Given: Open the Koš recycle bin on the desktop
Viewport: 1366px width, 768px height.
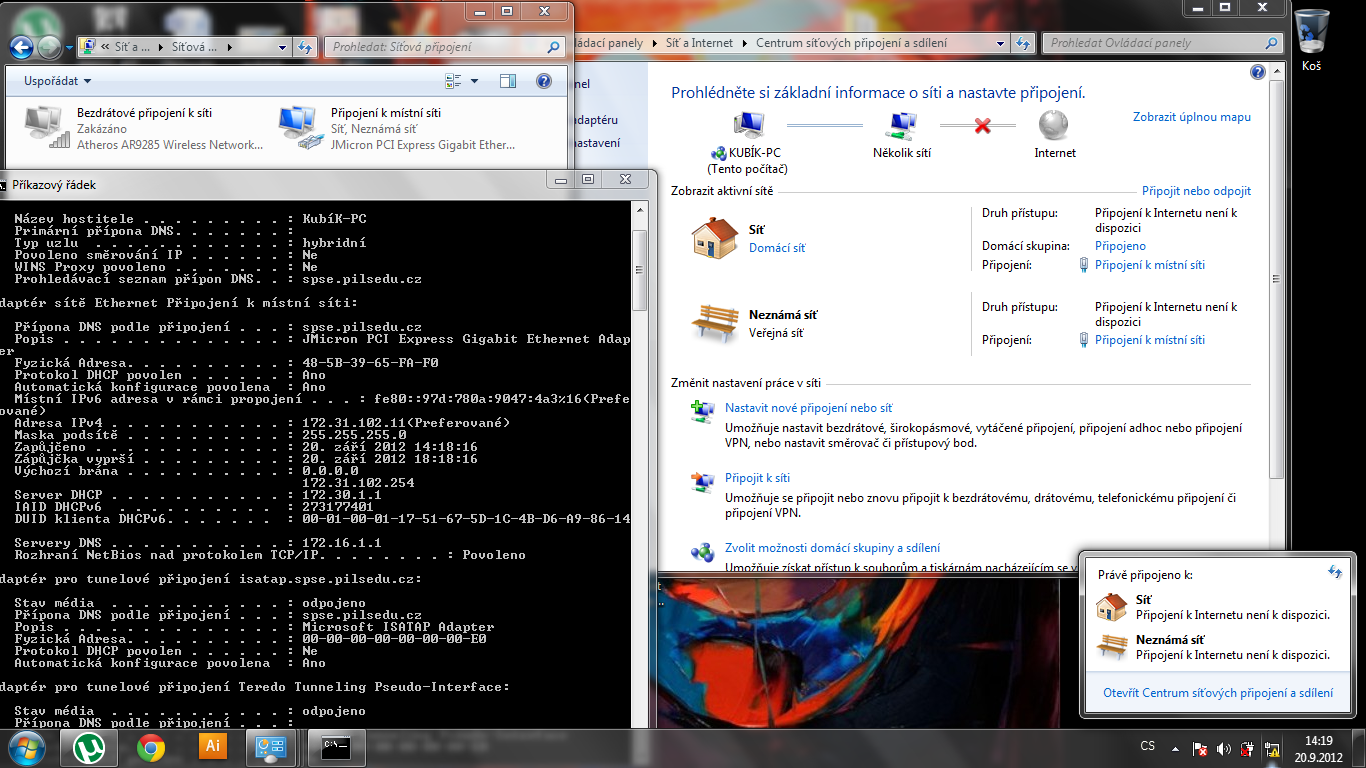Looking at the screenshot, I should pyautogui.click(x=1312, y=40).
